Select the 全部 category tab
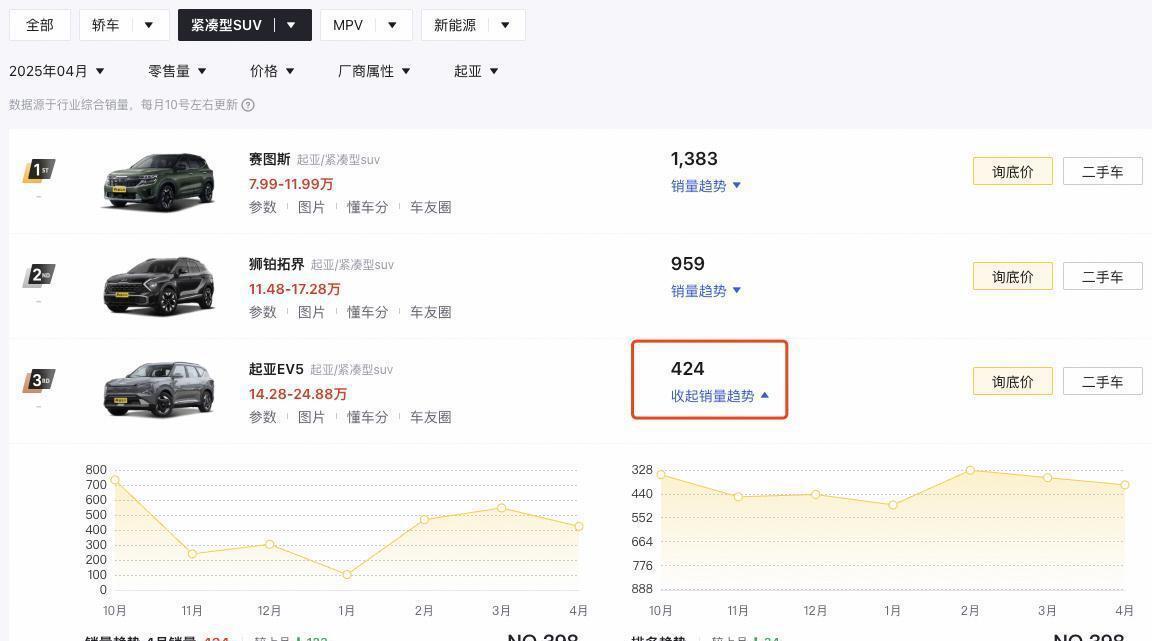The width and height of the screenshot is (1152, 641). tap(40, 25)
